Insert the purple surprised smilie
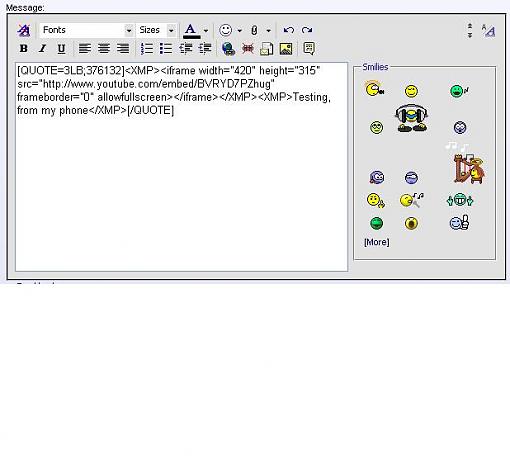The image size is (510, 464). click(460, 127)
